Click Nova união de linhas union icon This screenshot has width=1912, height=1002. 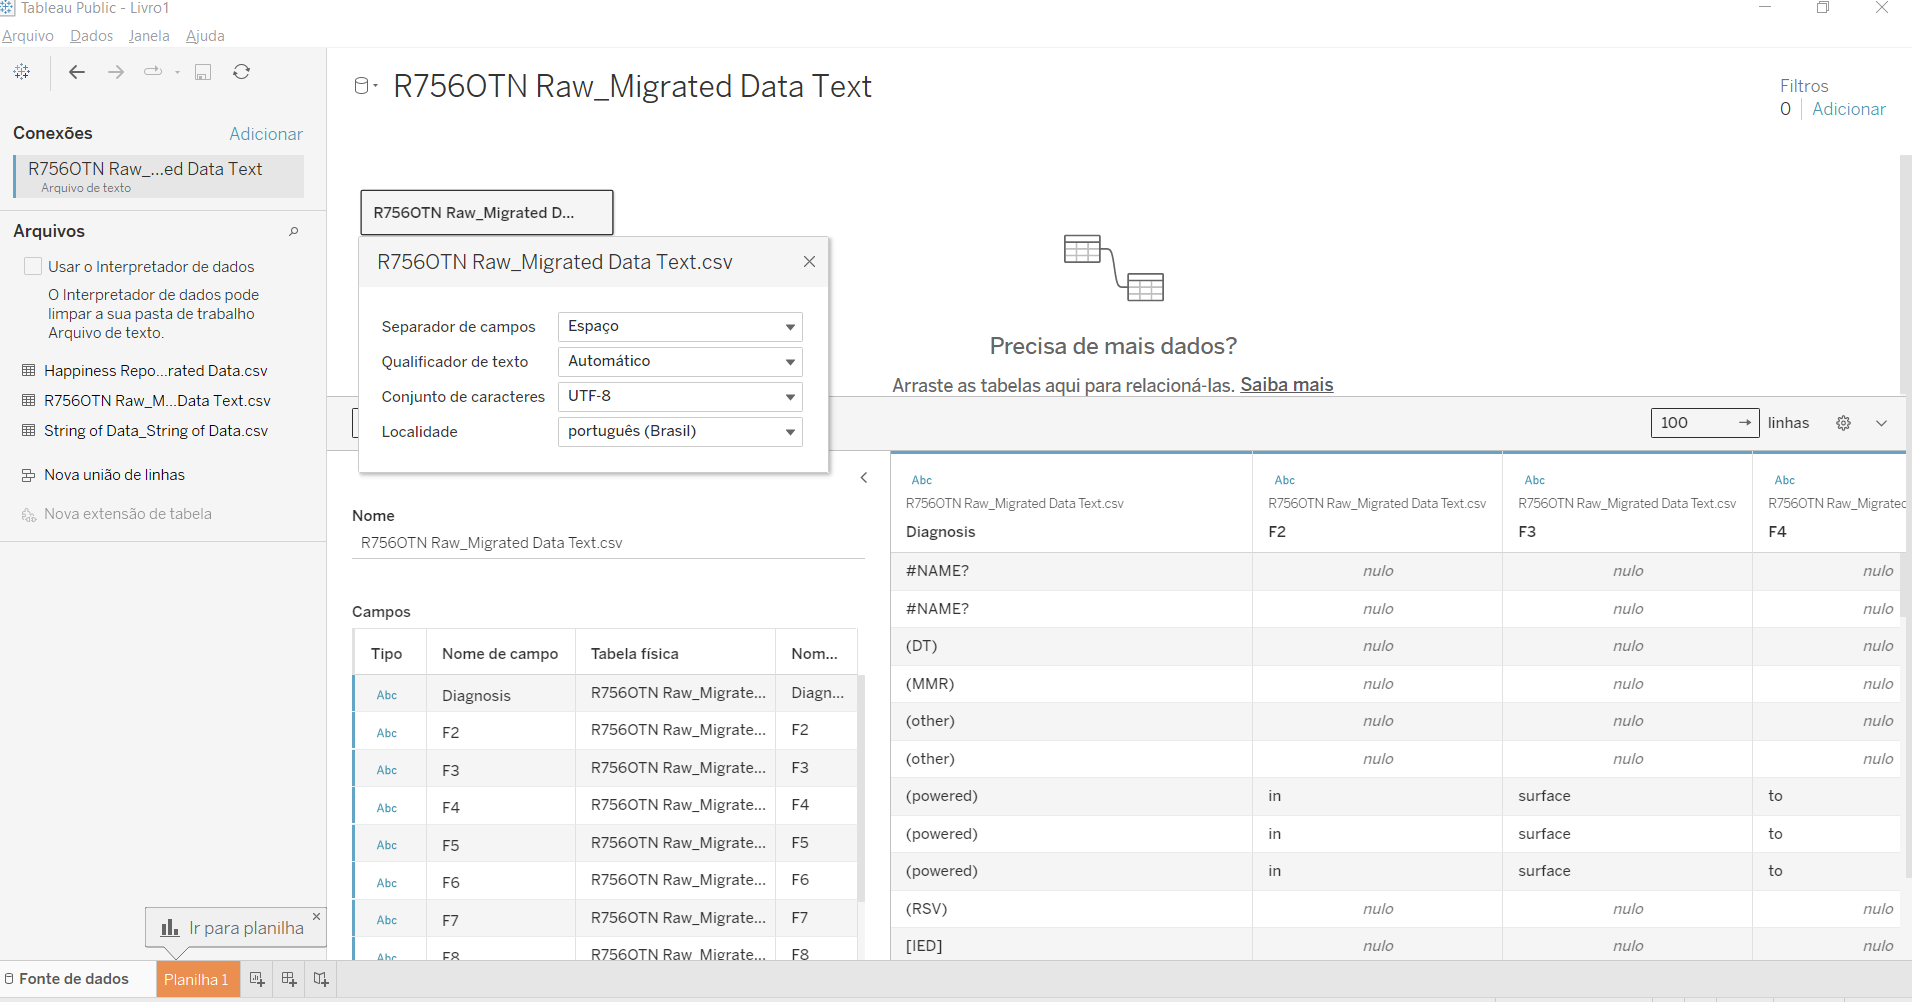29,475
